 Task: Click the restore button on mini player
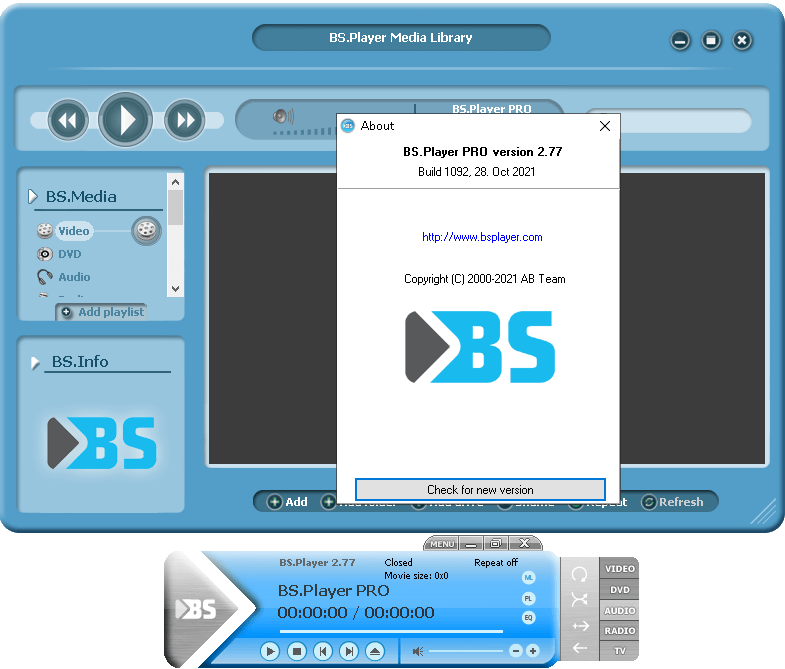click(496, 544)
